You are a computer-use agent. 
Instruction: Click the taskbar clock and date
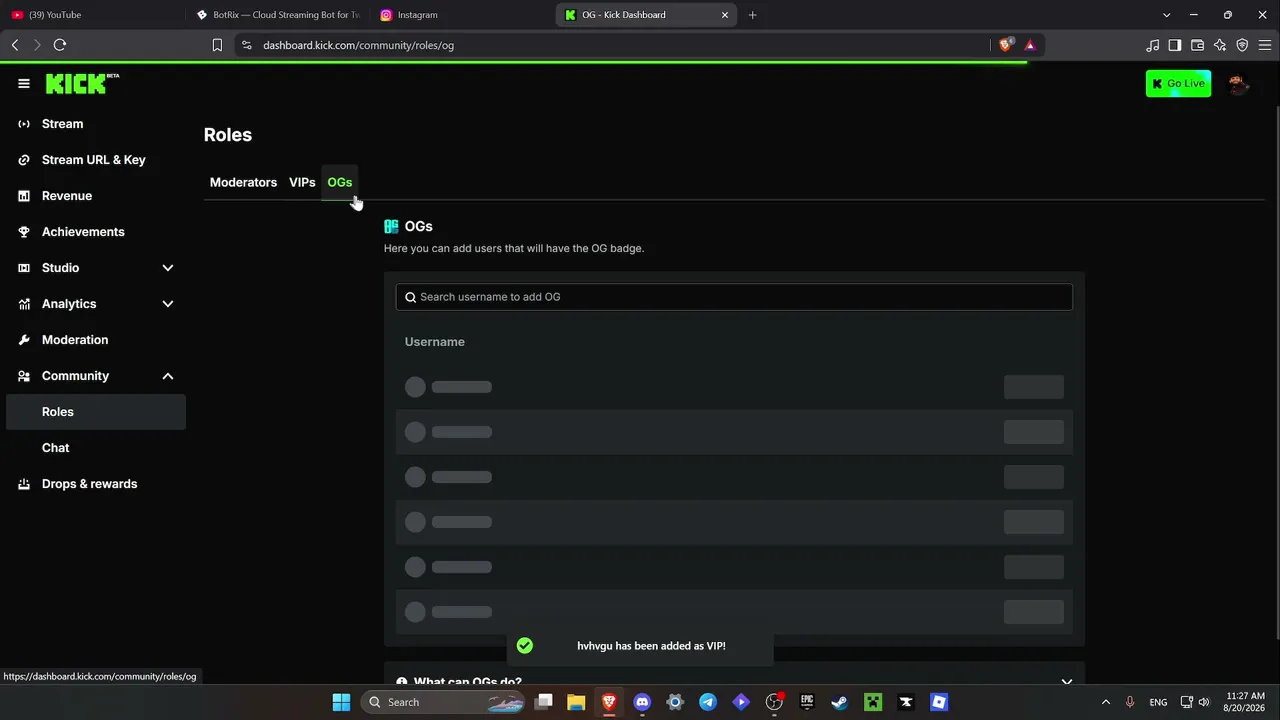tap(1245, 702)
